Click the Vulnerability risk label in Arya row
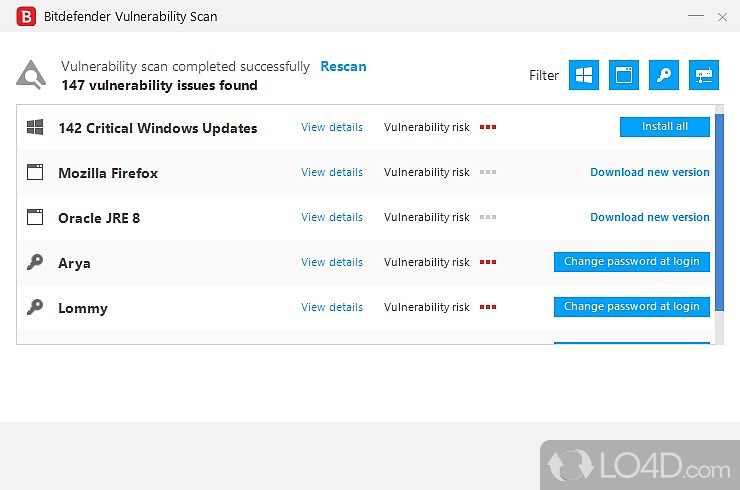Screen dimensions: 740x490 pyautogui.click(x=427, y=262)
